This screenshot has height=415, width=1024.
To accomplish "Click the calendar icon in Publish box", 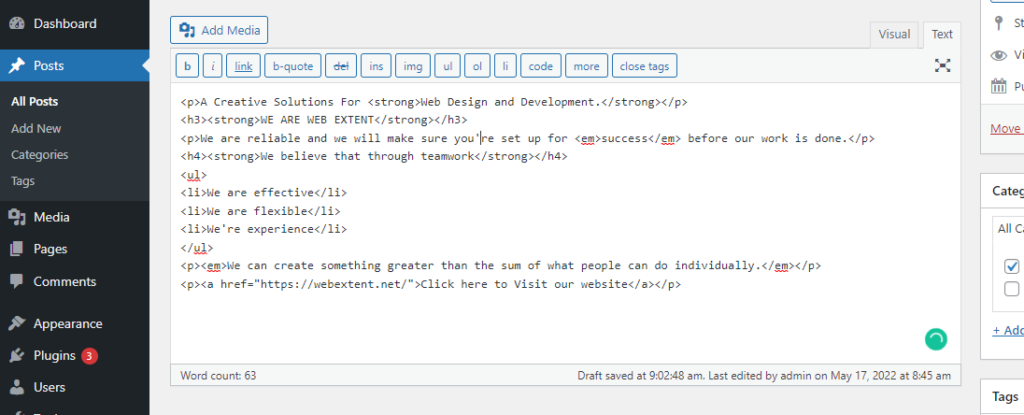I will point(999,86).
